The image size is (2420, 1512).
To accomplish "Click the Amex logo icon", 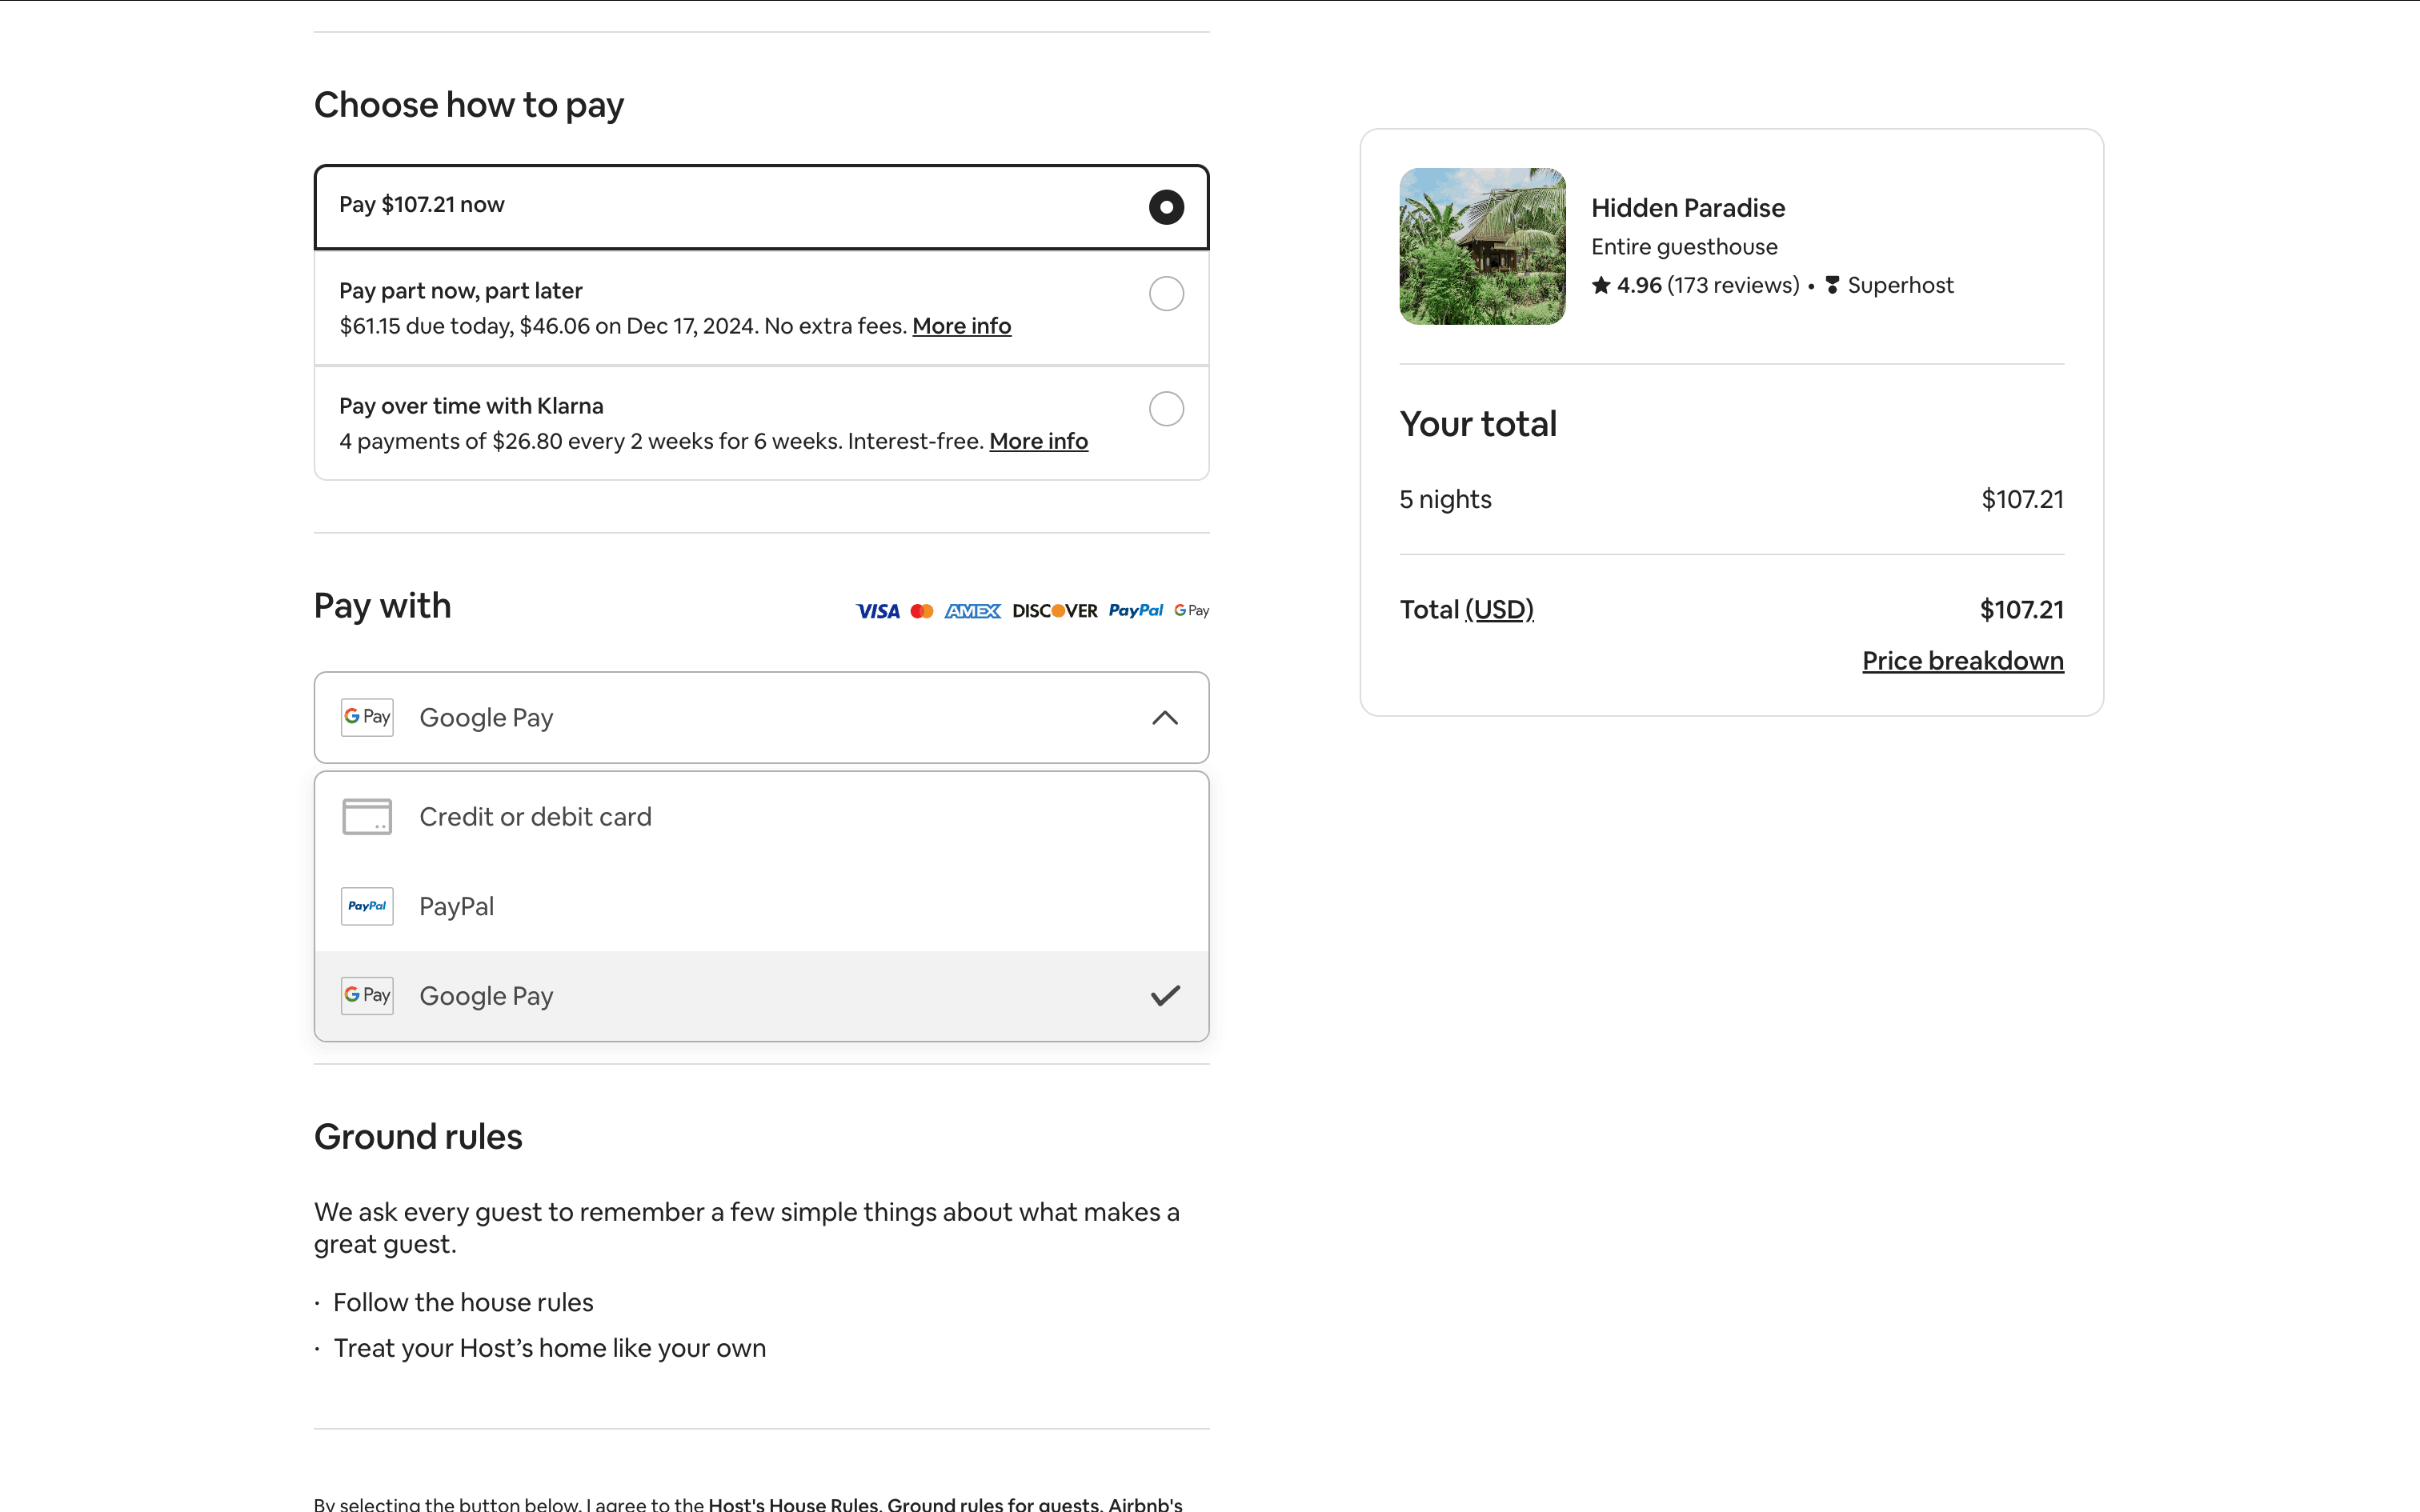I will point(972,611).
